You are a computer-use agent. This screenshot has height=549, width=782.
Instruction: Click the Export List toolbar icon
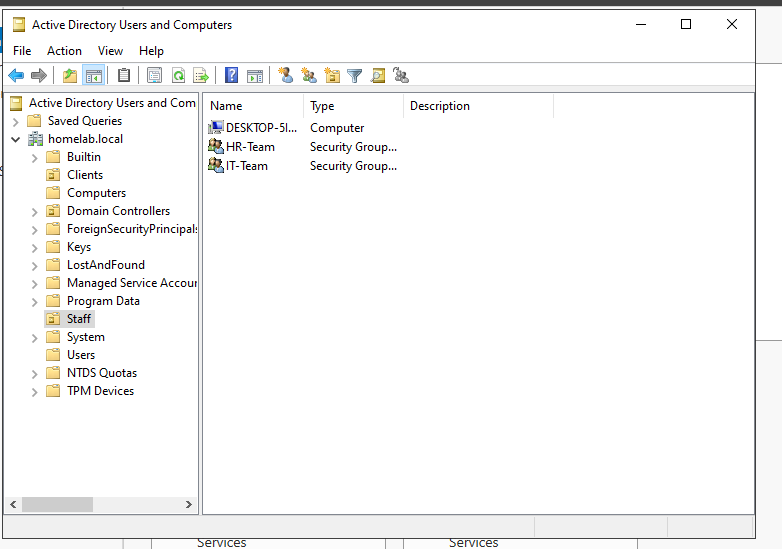coord(201,75)
